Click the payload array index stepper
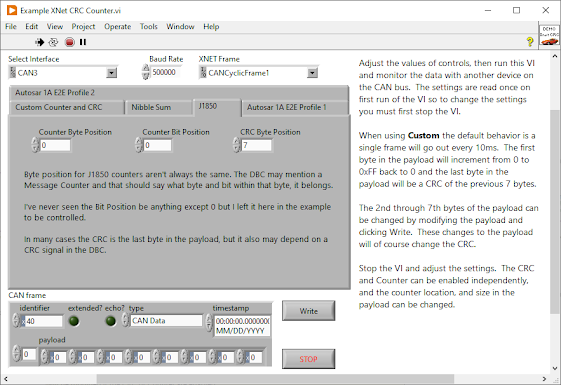 (16, 354)
